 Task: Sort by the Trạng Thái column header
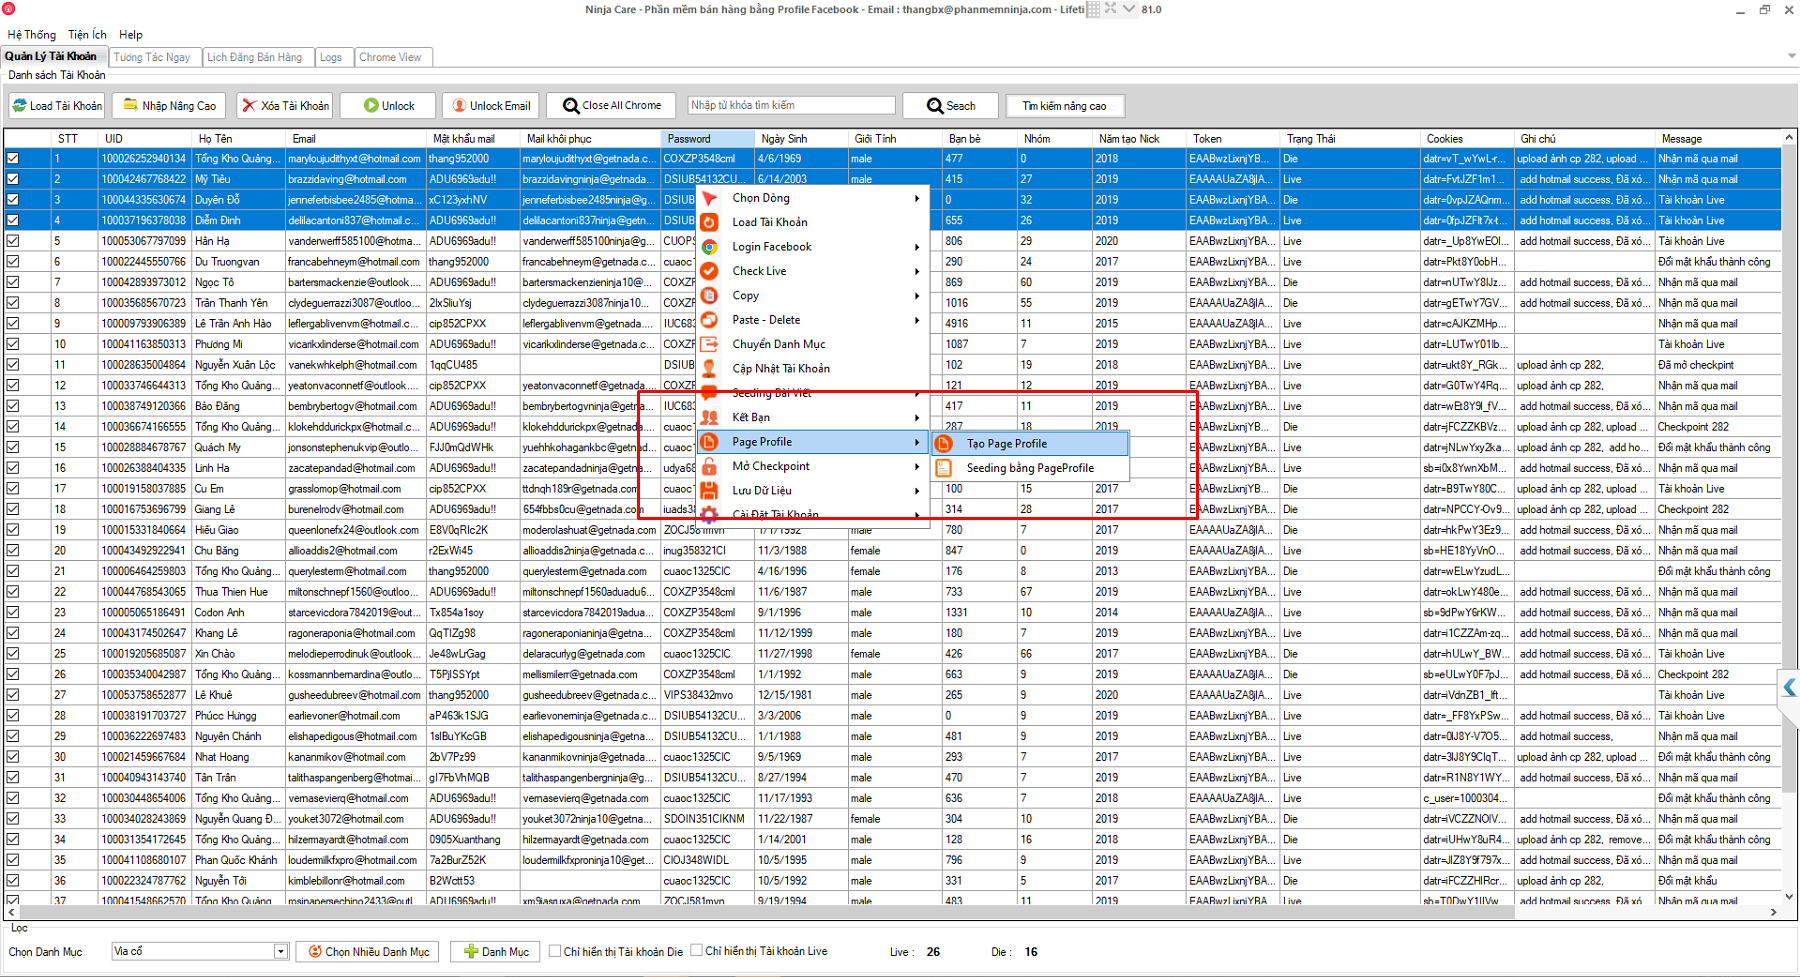tap(1350, 138)
